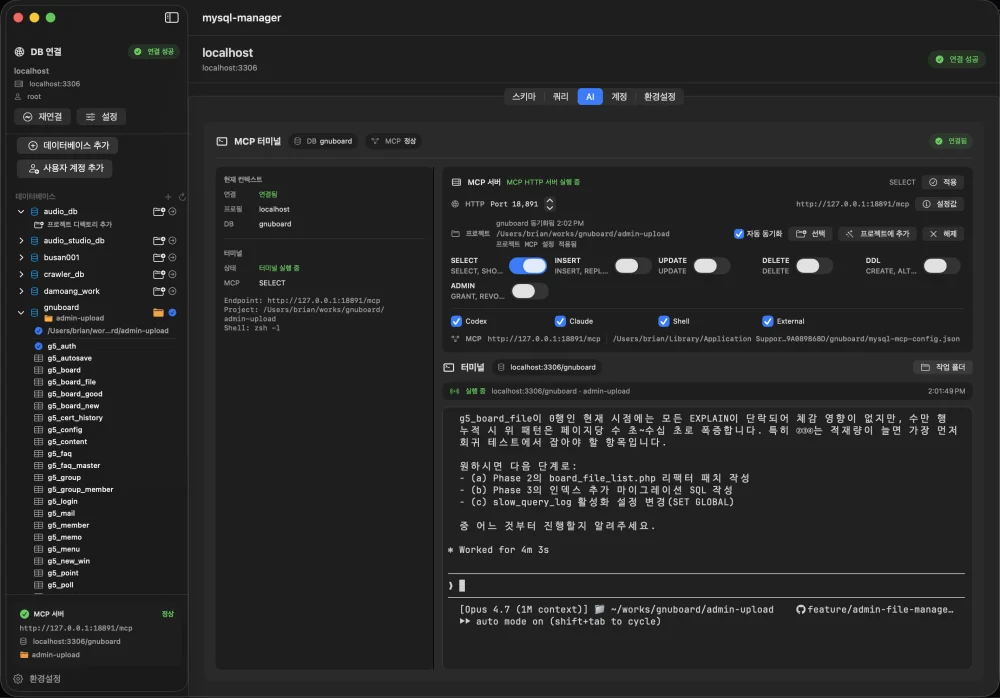The width and height of the screenshot is (1000, 698).
Task: Uncheck the Codex checkbox
Action: pyautogui.click(x=457, y=321)
